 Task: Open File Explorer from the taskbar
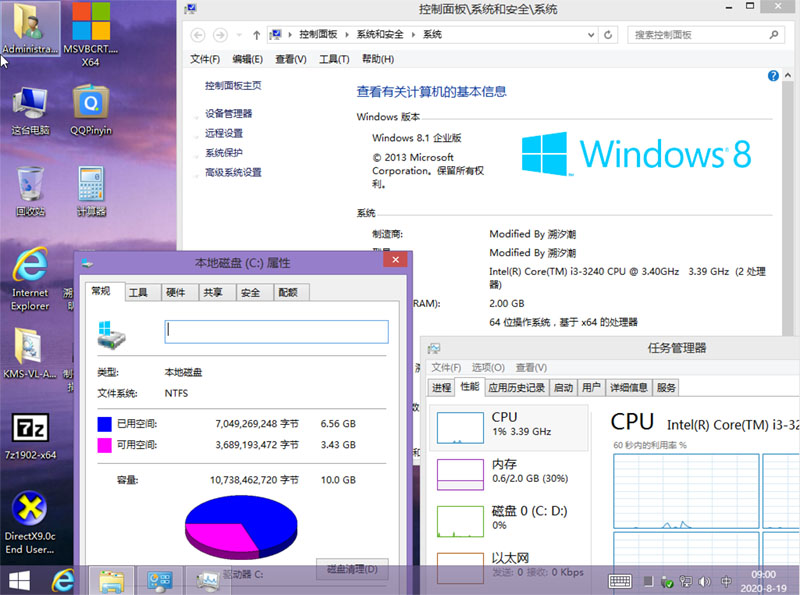tap(112, 581)
